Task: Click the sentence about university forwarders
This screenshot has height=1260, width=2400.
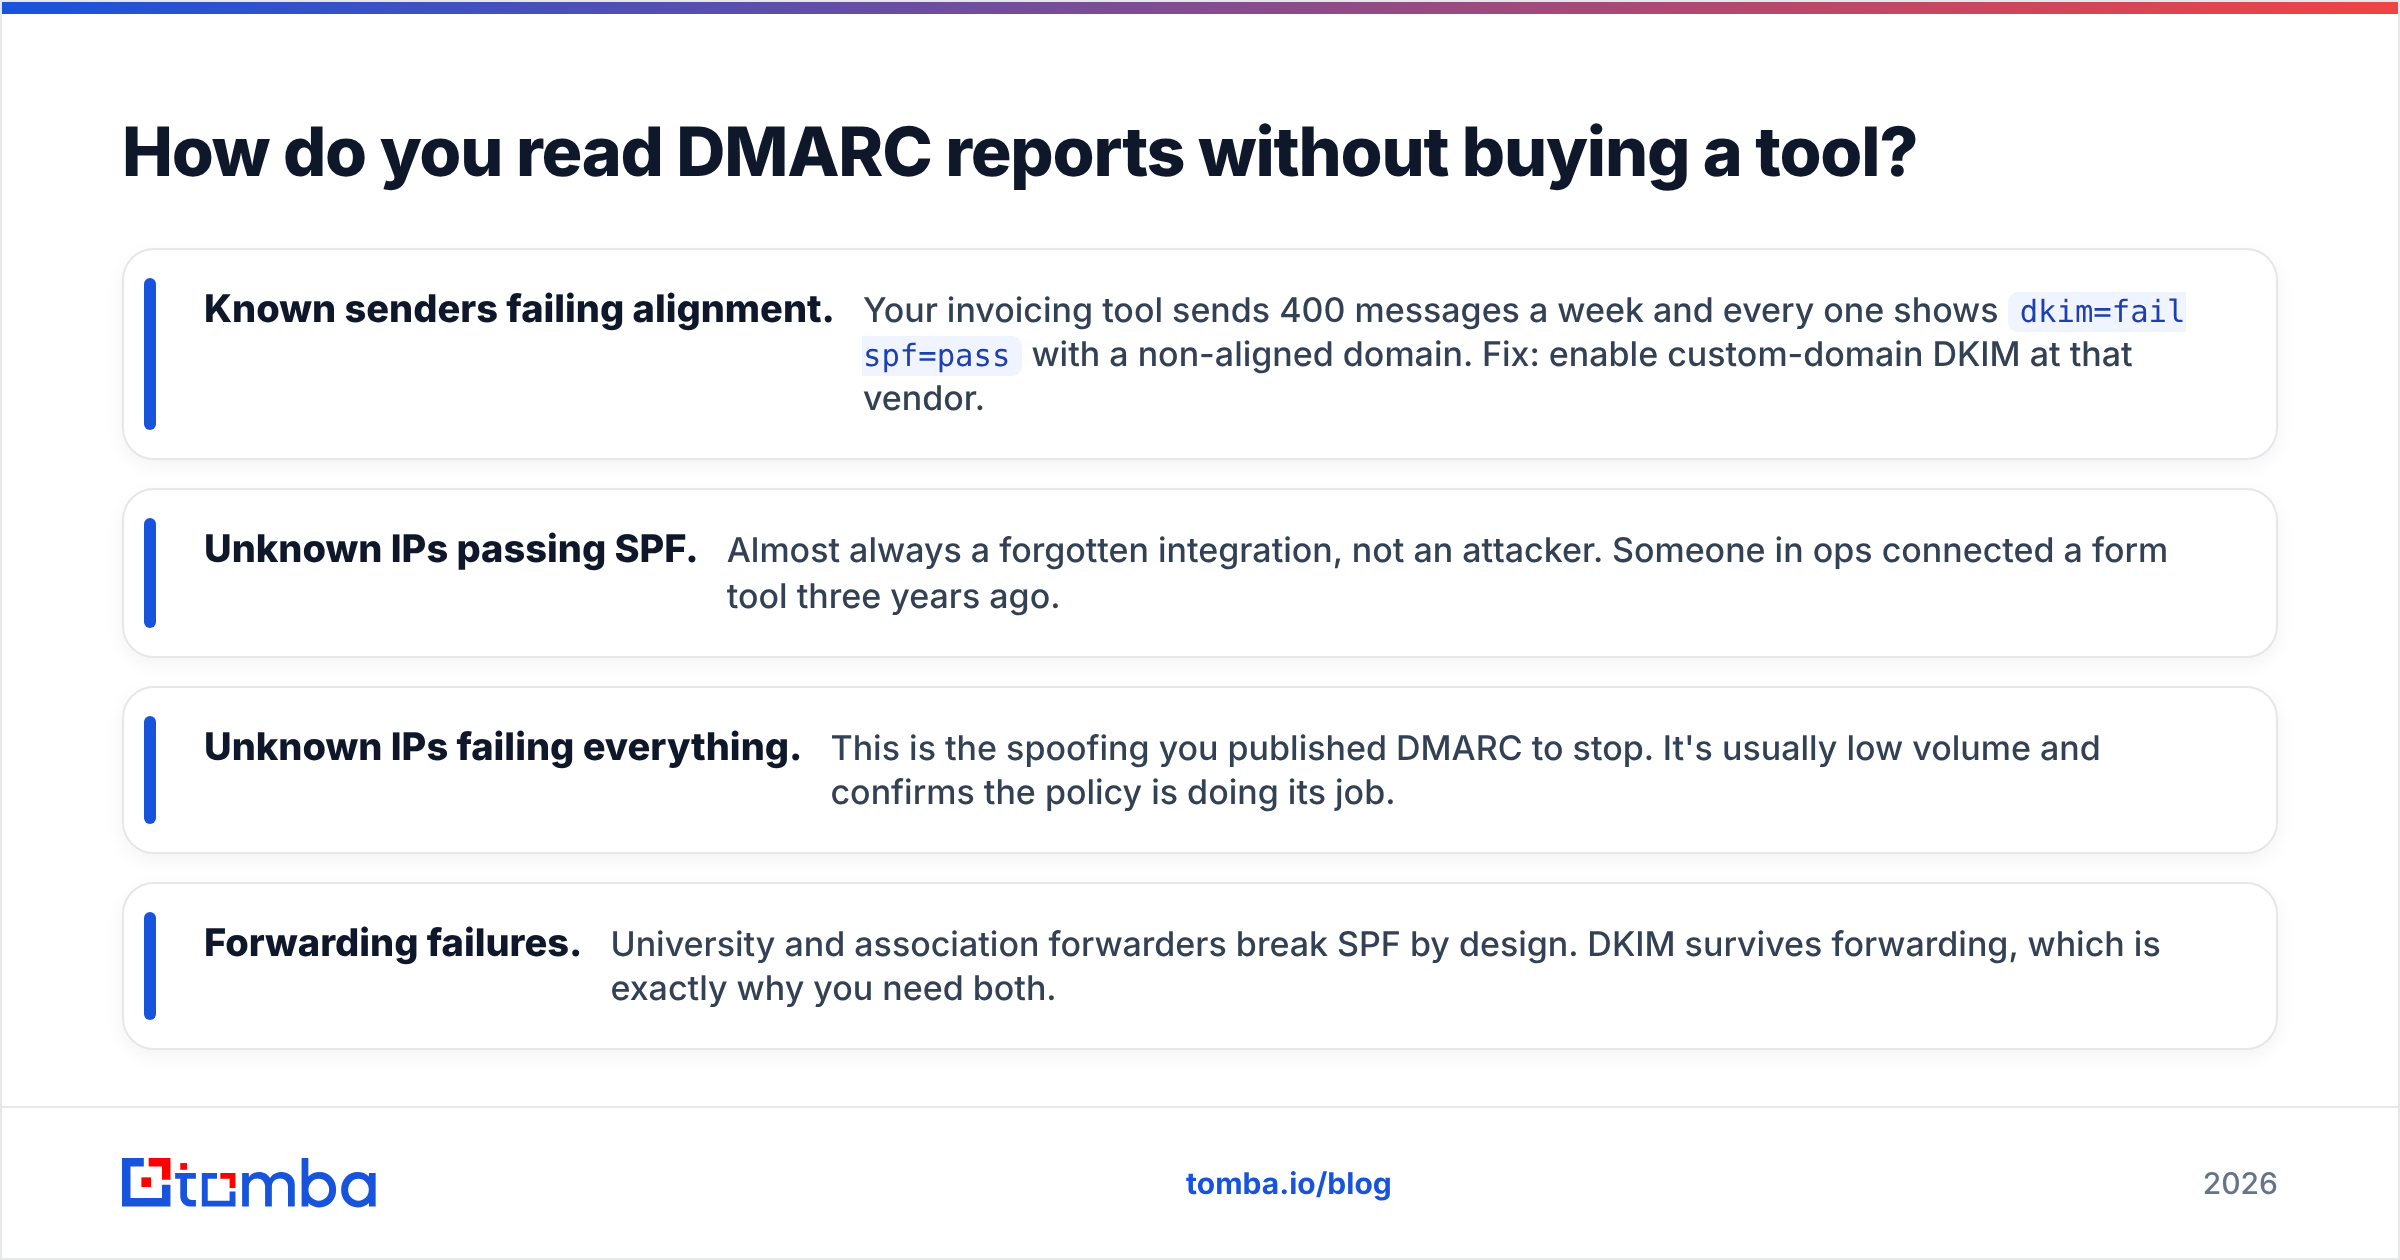Action: point(1385,966)
